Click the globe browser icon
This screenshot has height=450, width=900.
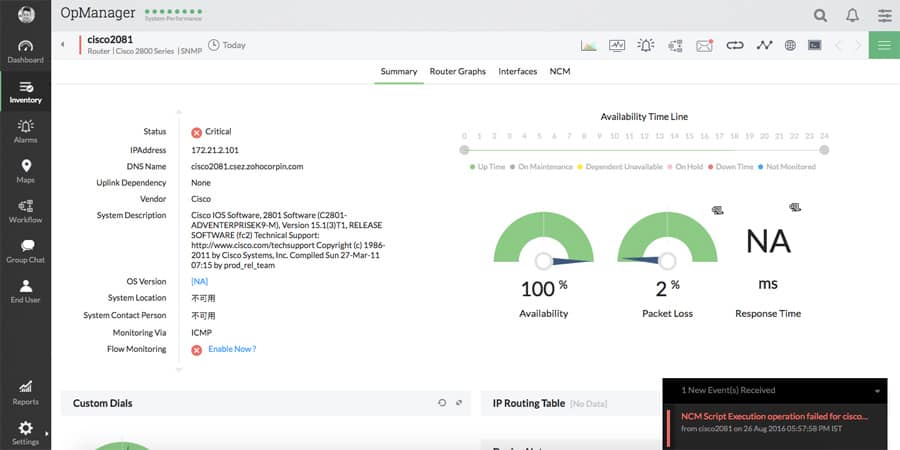coord(790,45)
